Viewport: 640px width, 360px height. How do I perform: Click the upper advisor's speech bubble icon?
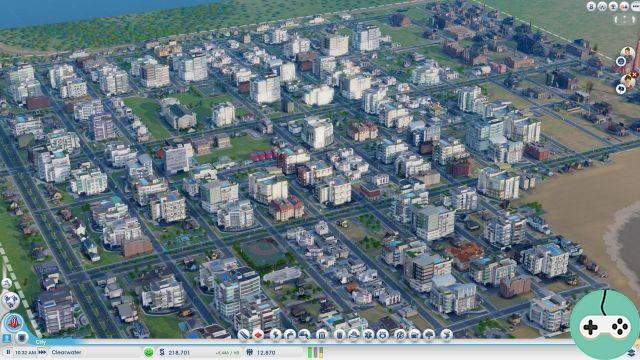621,61
